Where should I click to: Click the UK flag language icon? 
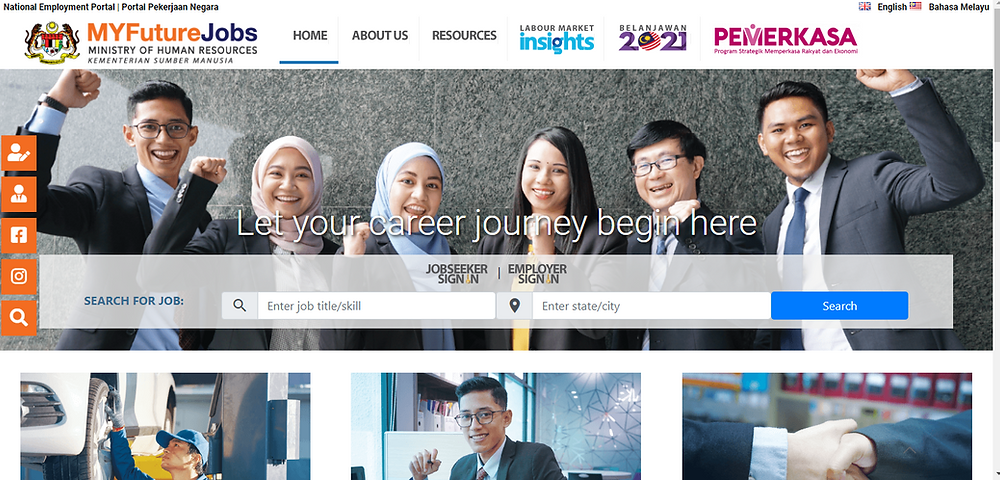pos(865,6)
